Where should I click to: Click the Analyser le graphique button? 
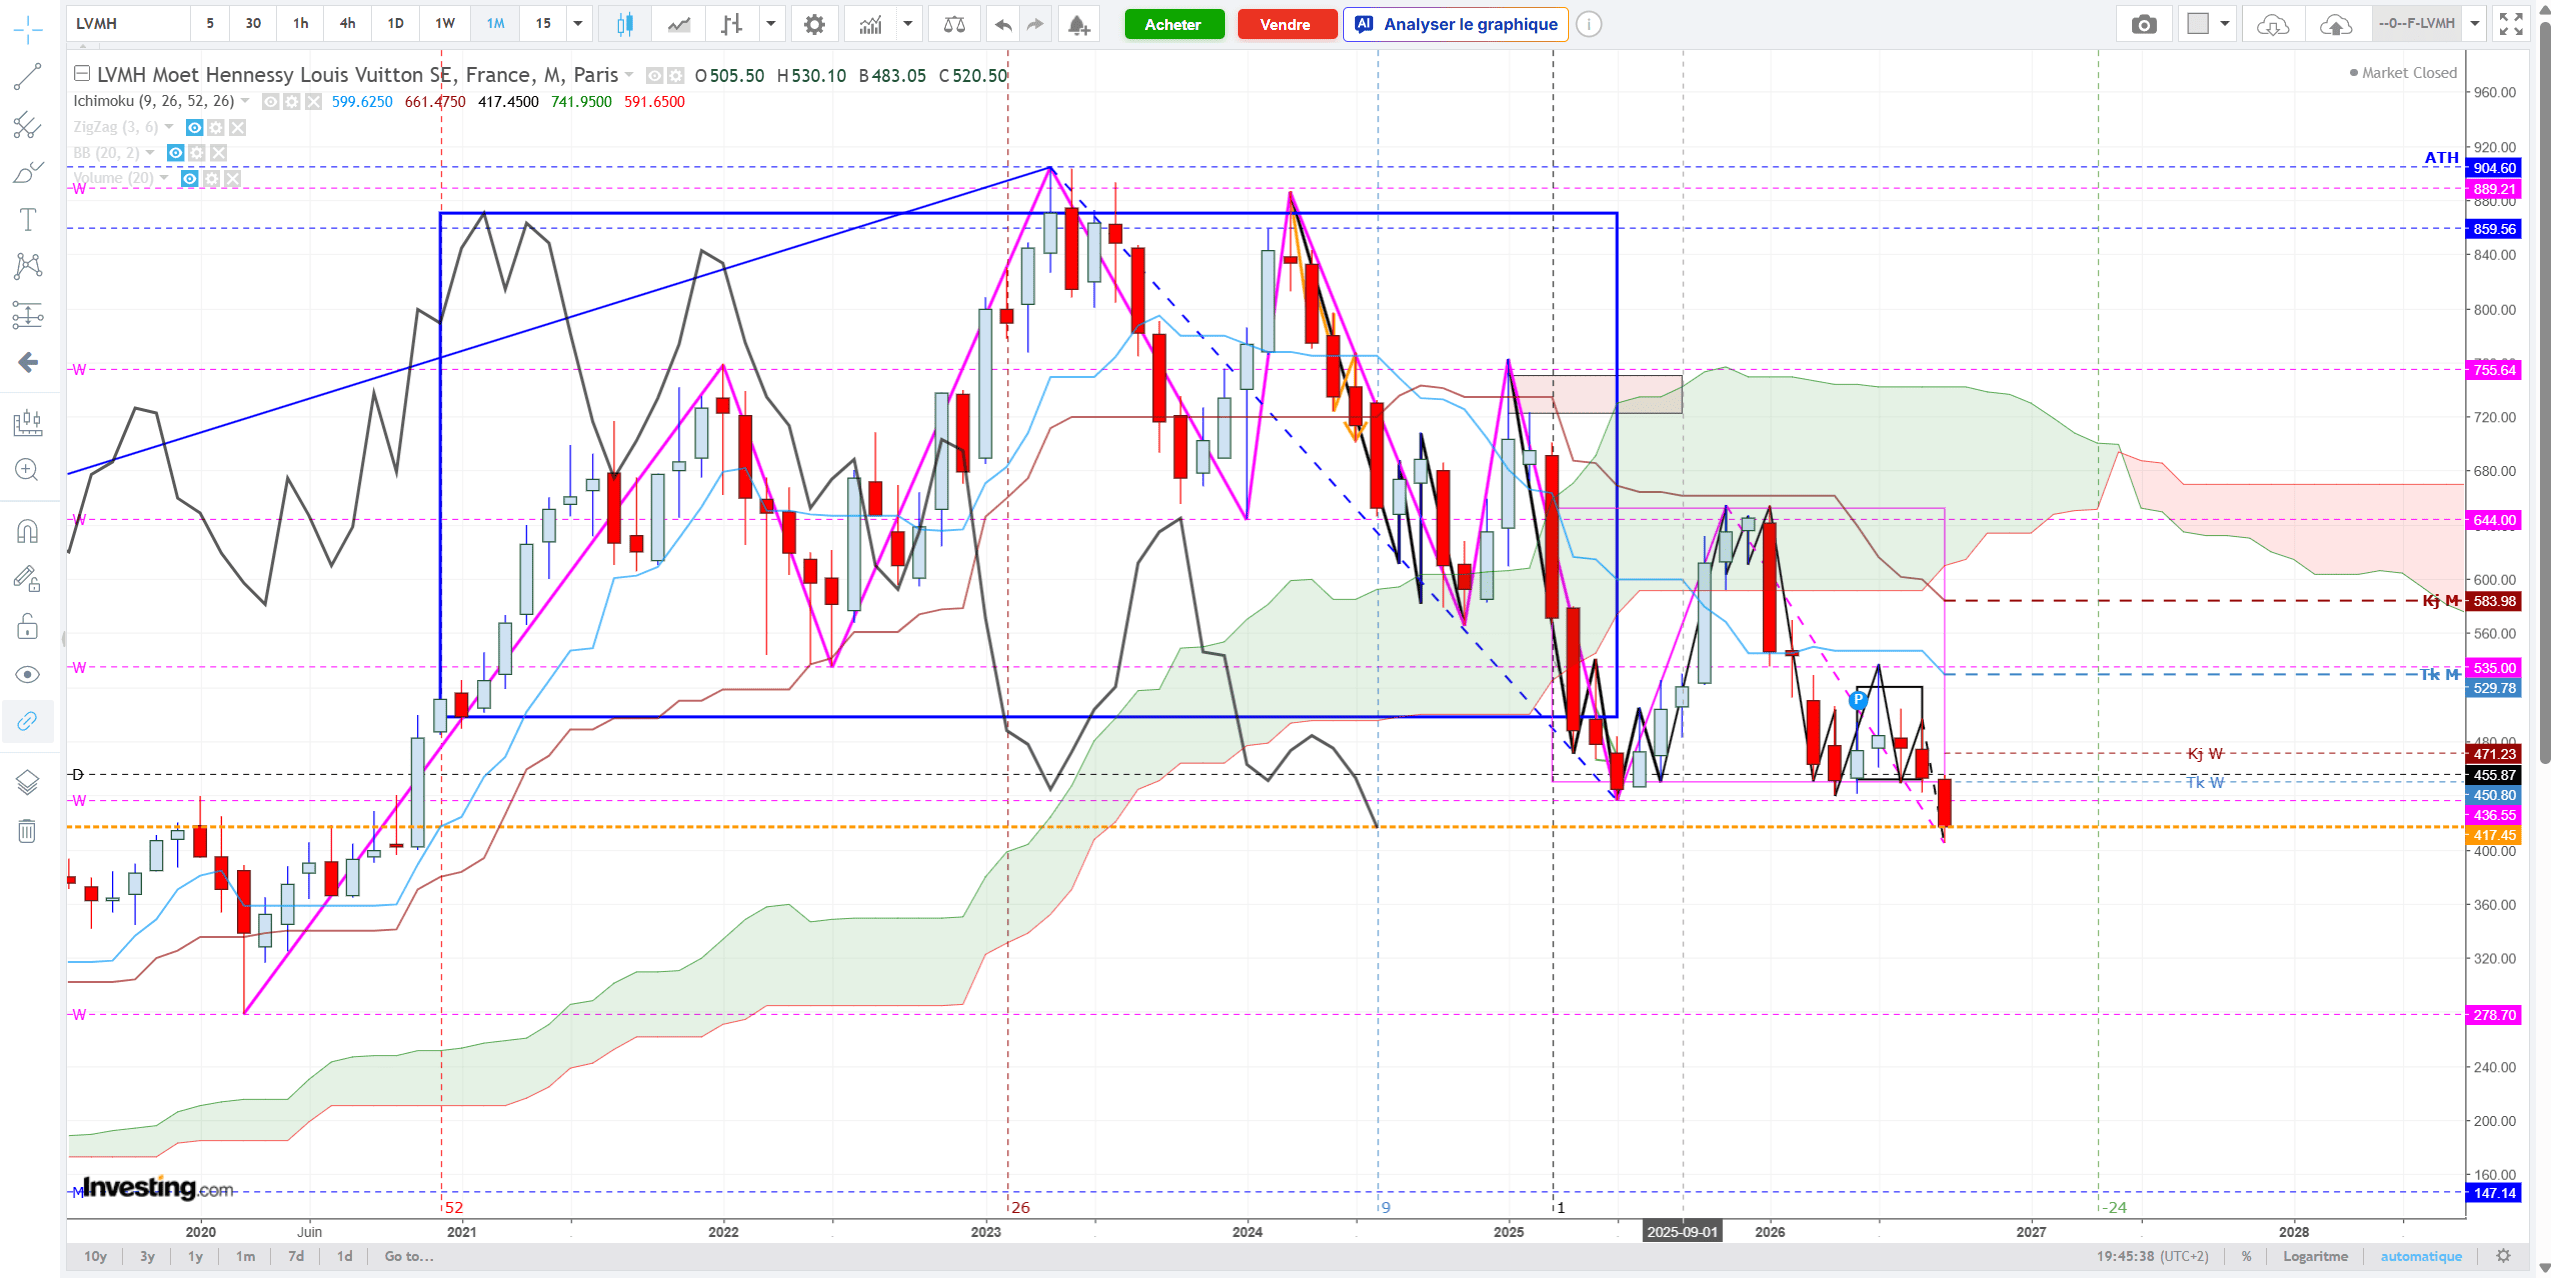1456,24
